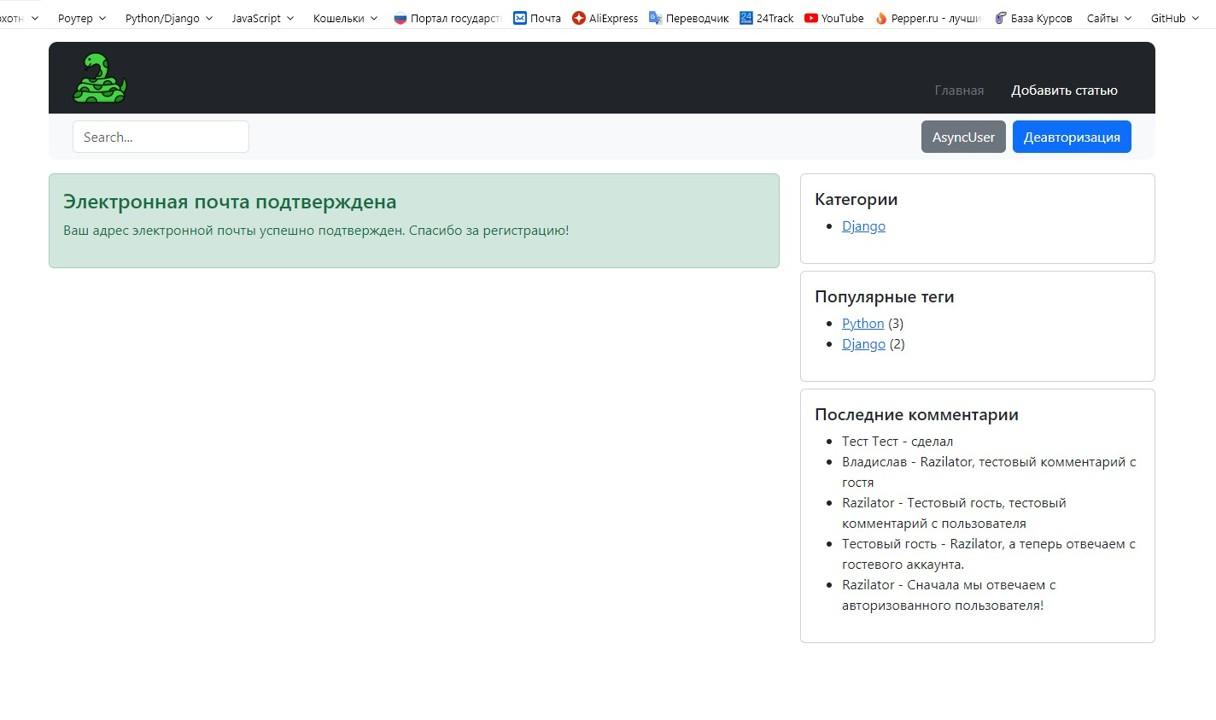The height and width of the screenshot is (720, 1216).
Task: Click the green snake site logo
Action: coord(100,78)
